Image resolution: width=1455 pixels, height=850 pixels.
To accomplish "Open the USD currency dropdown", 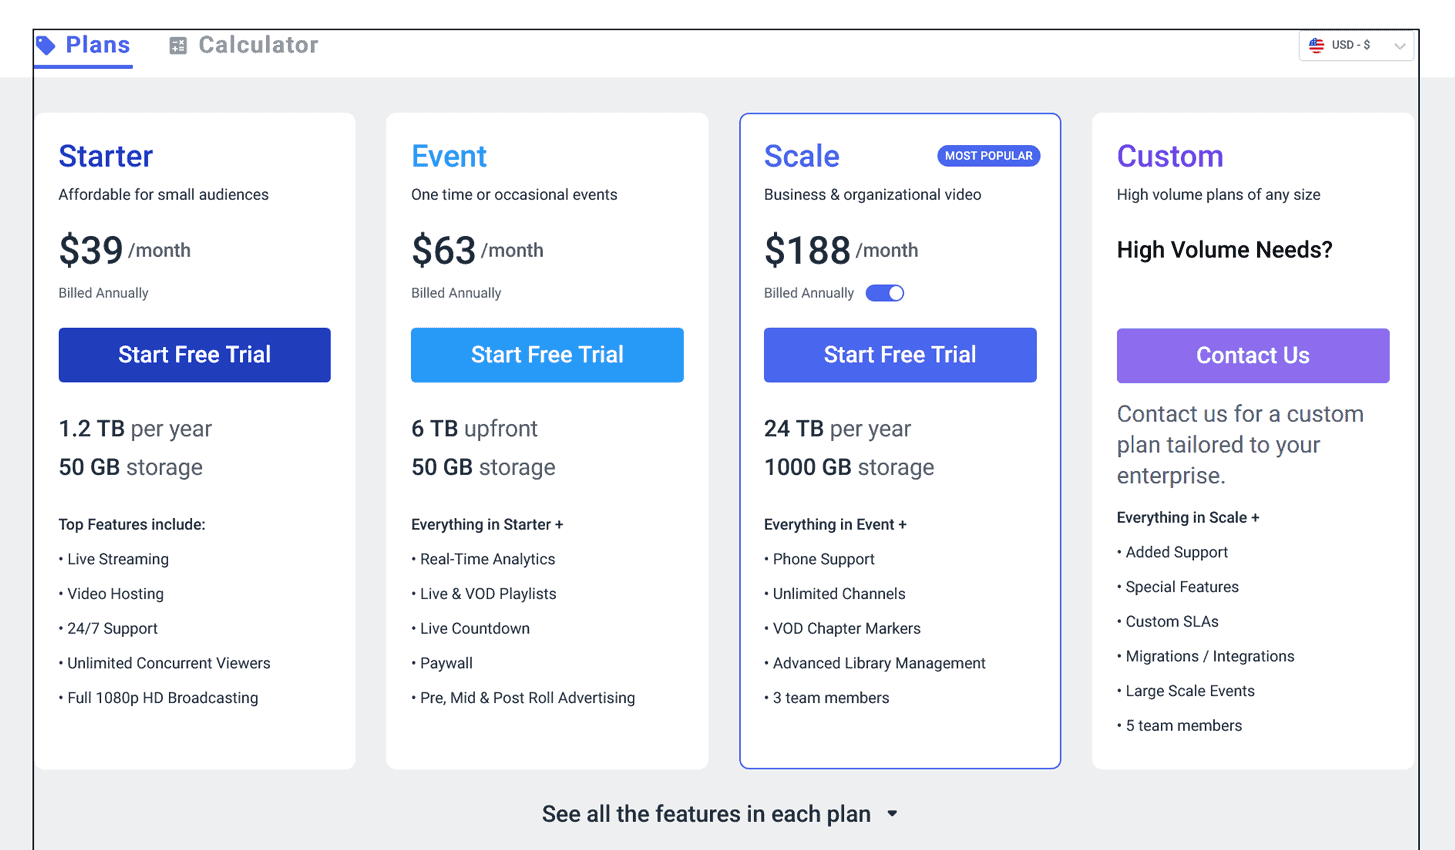I will (x=1356, y=45).
